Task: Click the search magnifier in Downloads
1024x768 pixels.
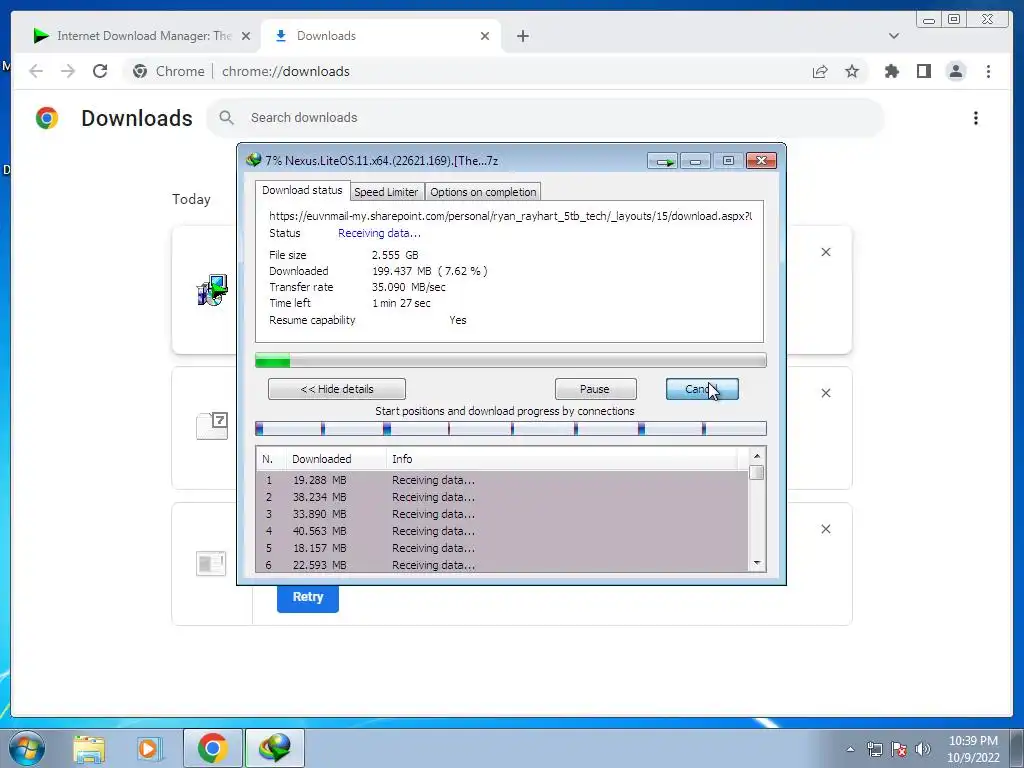Action: click(227, 118)
